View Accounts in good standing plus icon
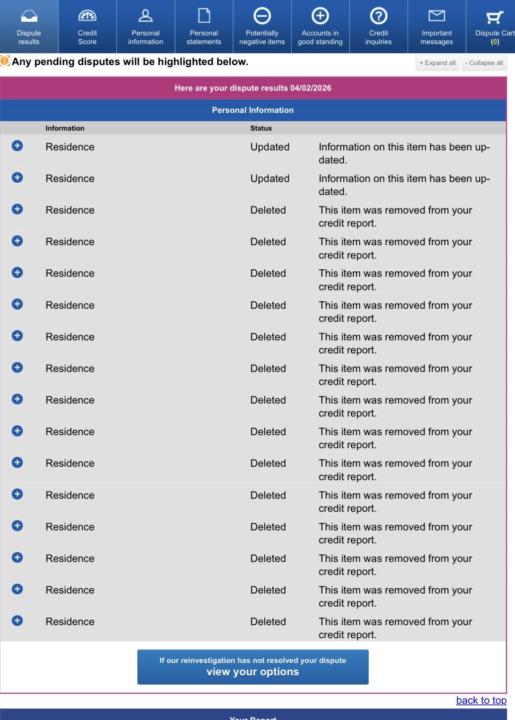 (x=320, y=16)
